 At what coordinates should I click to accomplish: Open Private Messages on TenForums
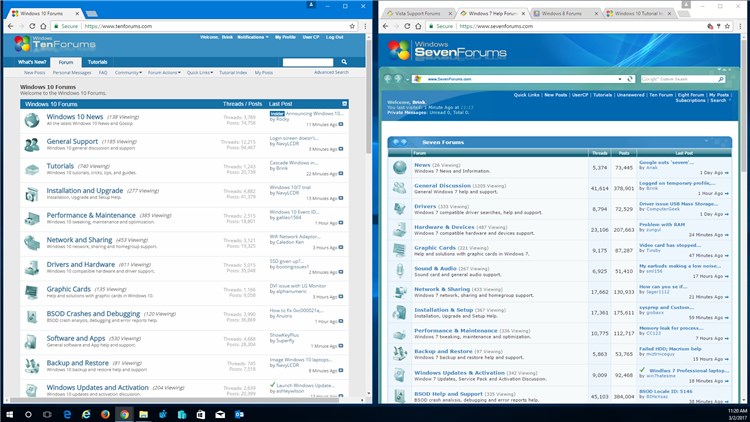(x=72, y=73)
